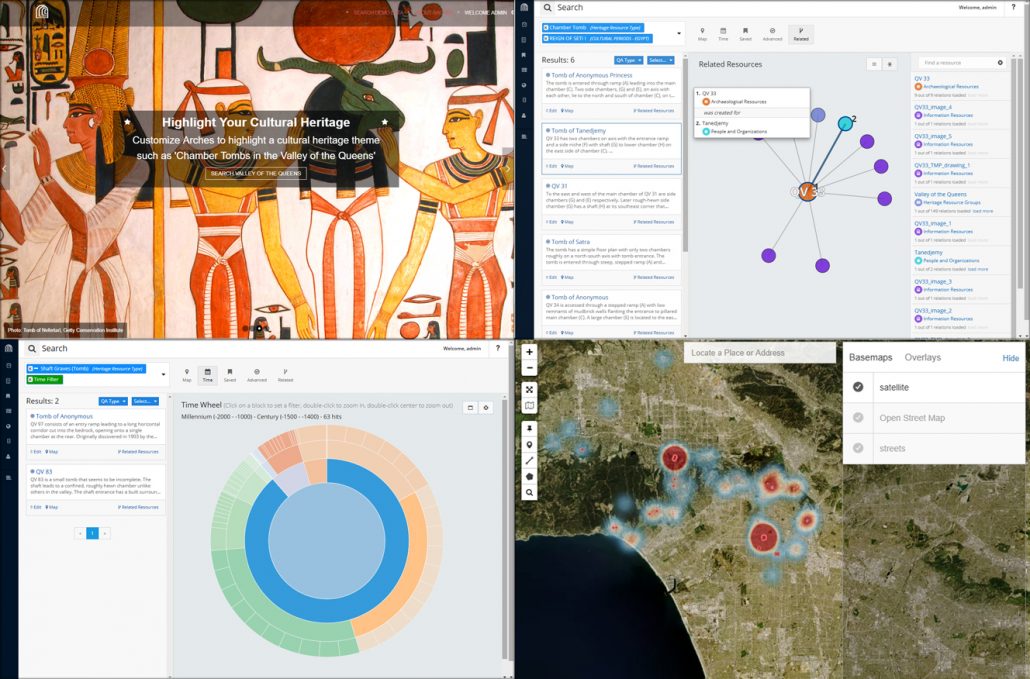Select the location marker draw tool
1030x679 pixels.
[529, 445]
